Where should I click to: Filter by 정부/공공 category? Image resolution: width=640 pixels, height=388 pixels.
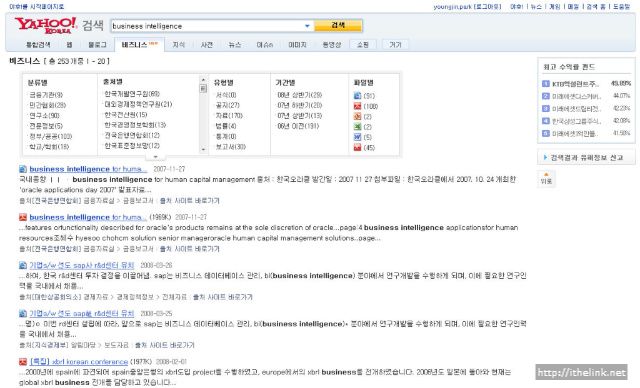pyautogui.click(x=50, y=136)
